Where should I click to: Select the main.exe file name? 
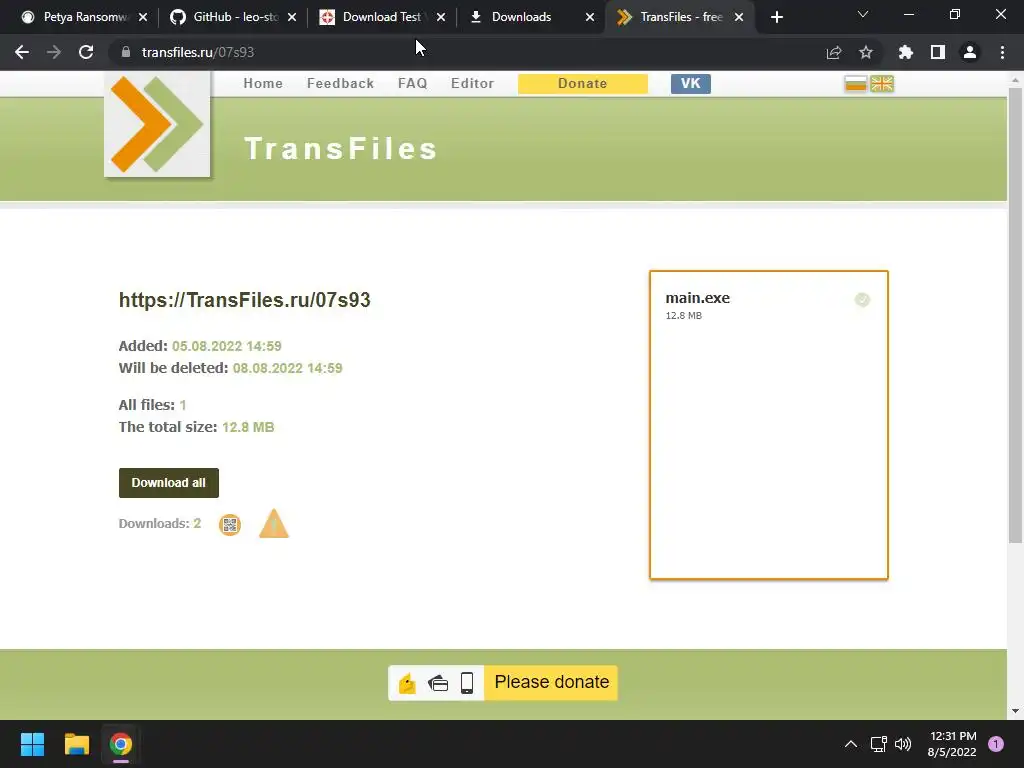(x=697, y=298)
